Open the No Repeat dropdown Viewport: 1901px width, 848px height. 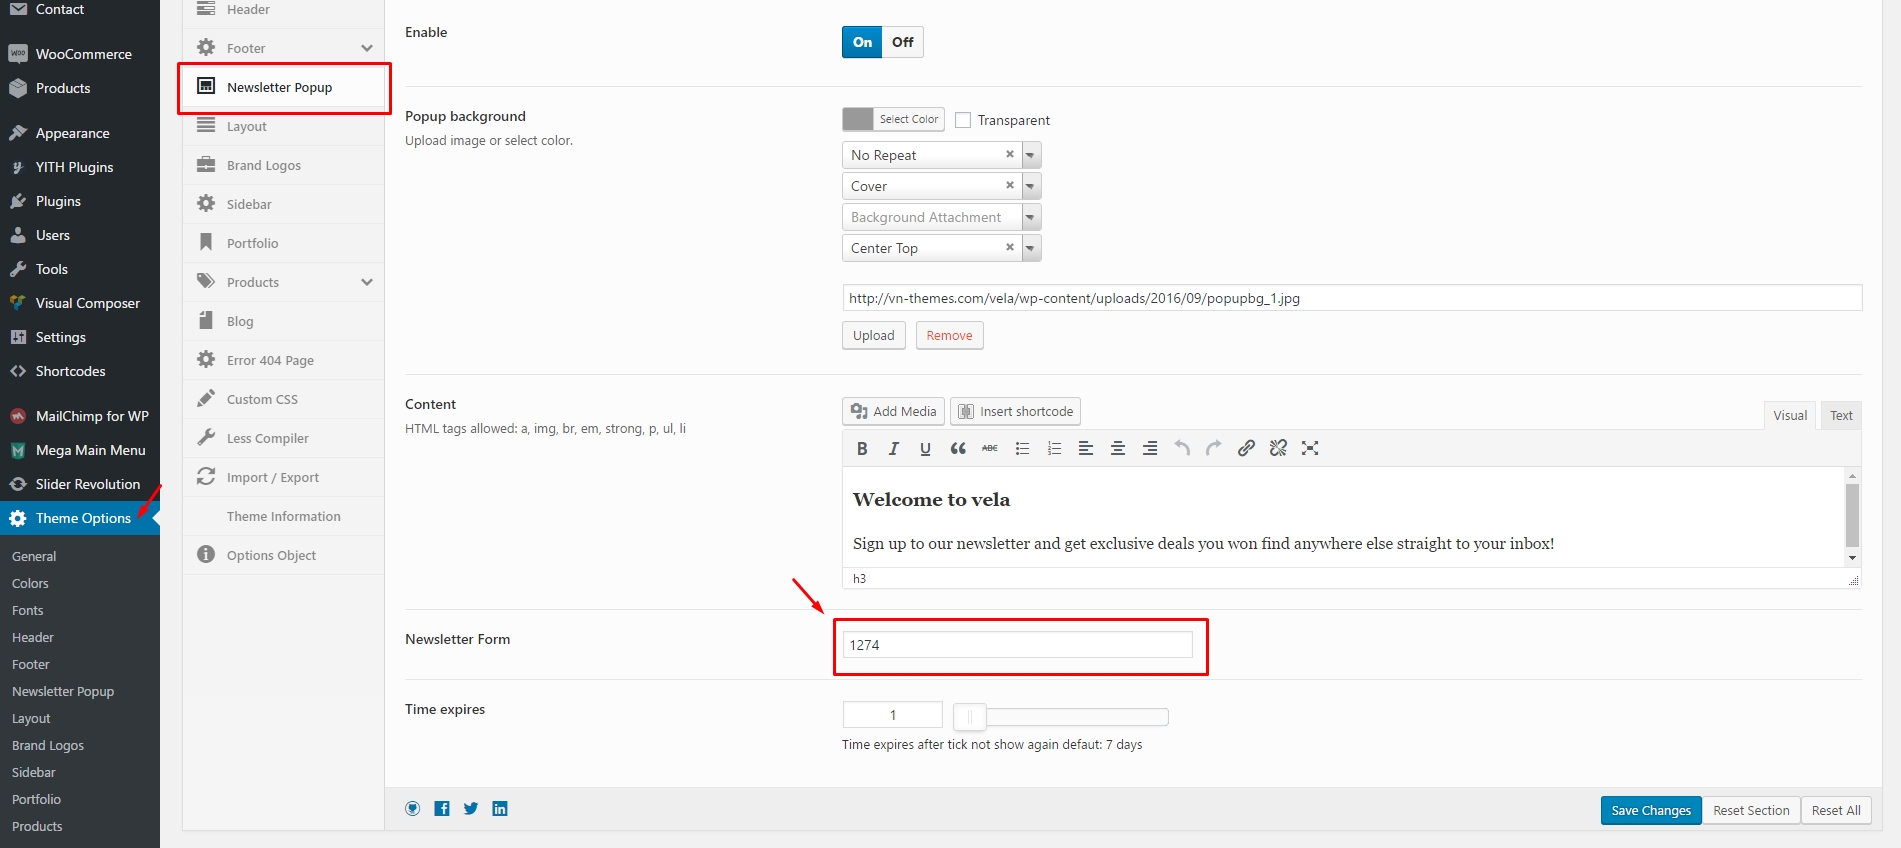pos(1031,155)
